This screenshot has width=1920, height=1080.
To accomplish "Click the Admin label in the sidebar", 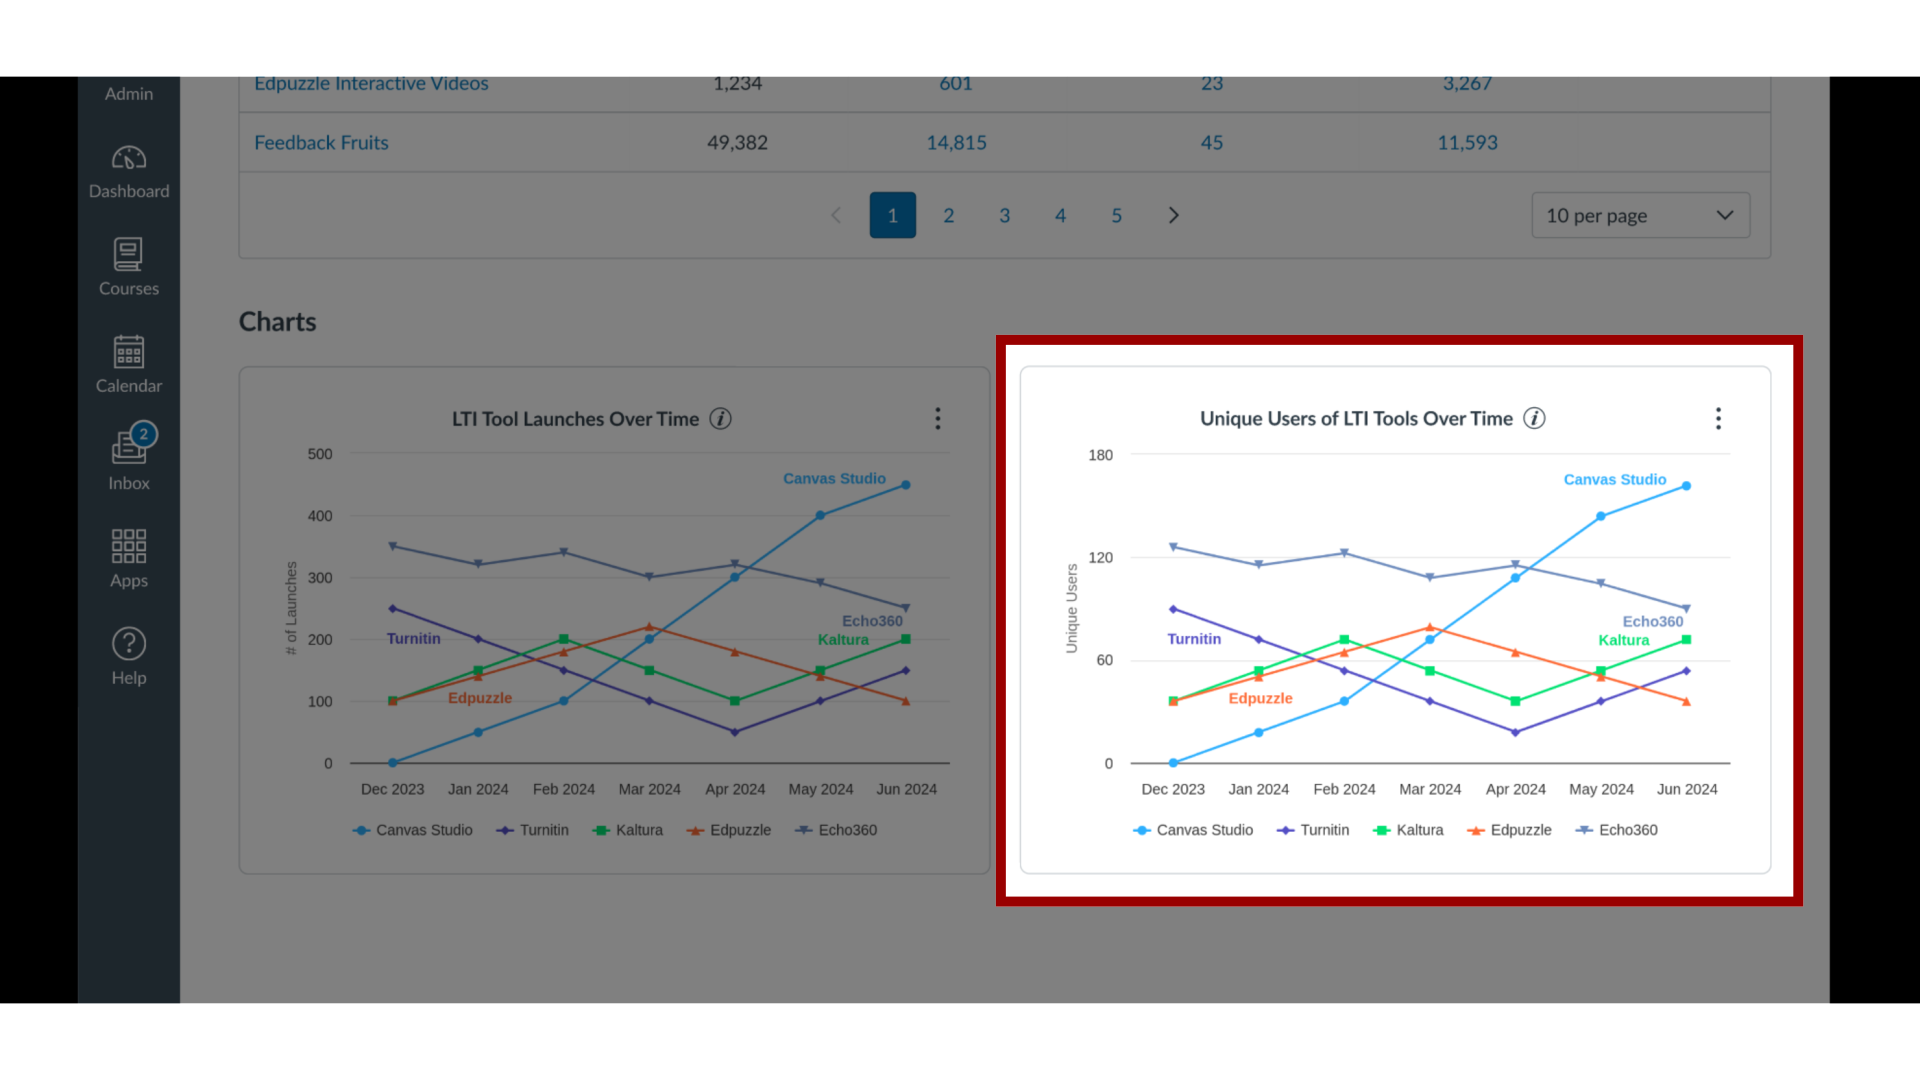I will click(129, 94).
